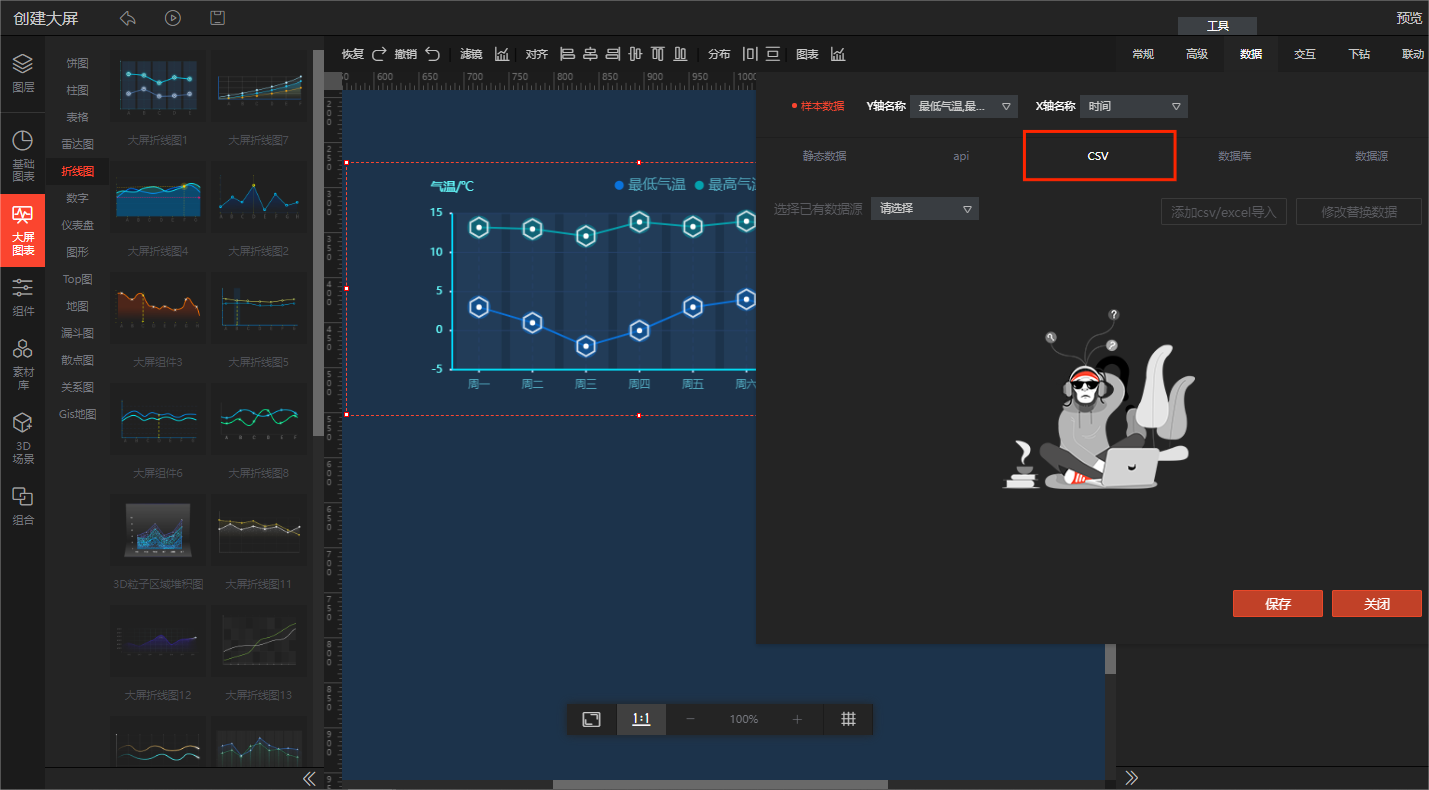1429x790 pixels.
Task: Switch to the 常规 tab
Action: pyautogui.click(x=1143, y=54)
